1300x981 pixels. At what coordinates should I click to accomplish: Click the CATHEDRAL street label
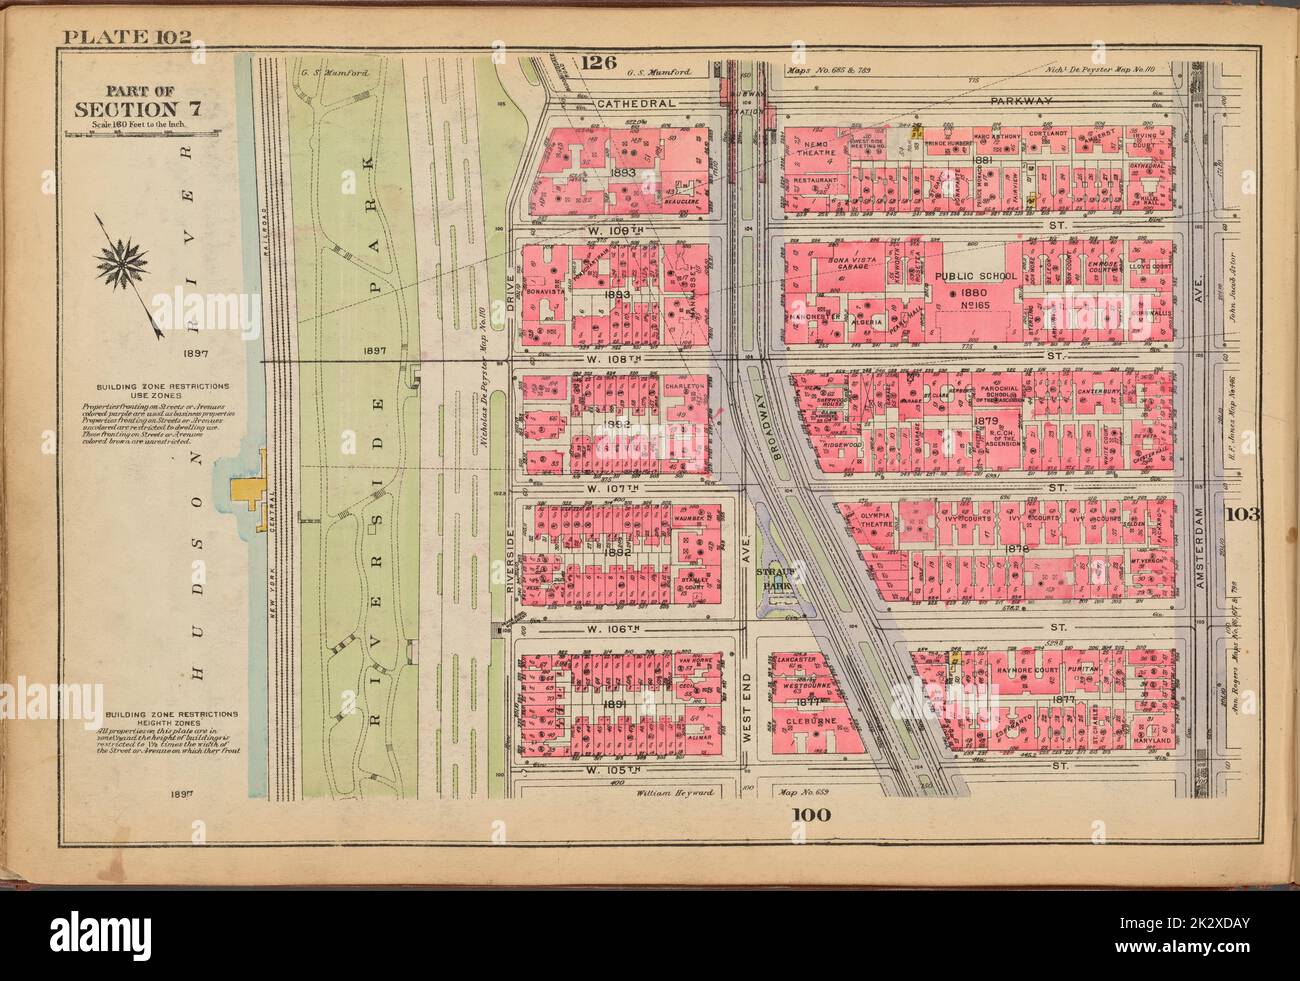click(x=635, y=103)
